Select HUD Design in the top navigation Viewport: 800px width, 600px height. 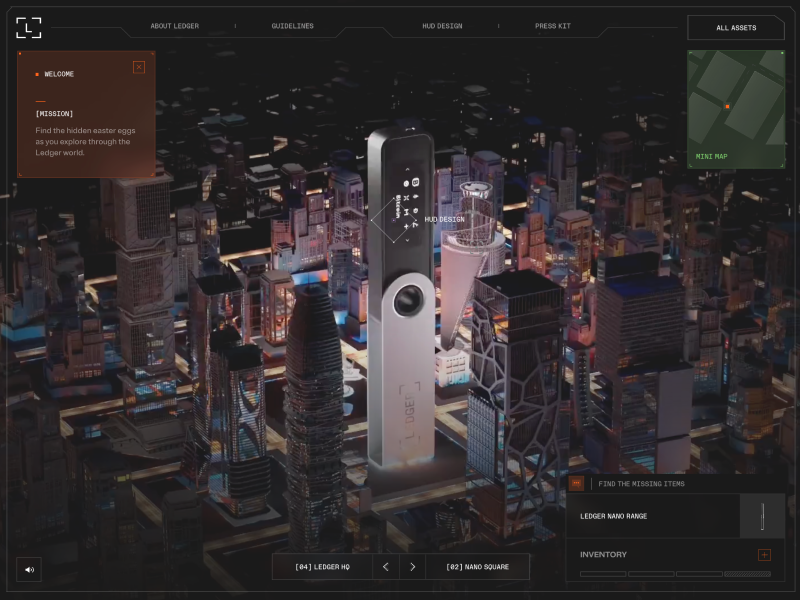442,26
